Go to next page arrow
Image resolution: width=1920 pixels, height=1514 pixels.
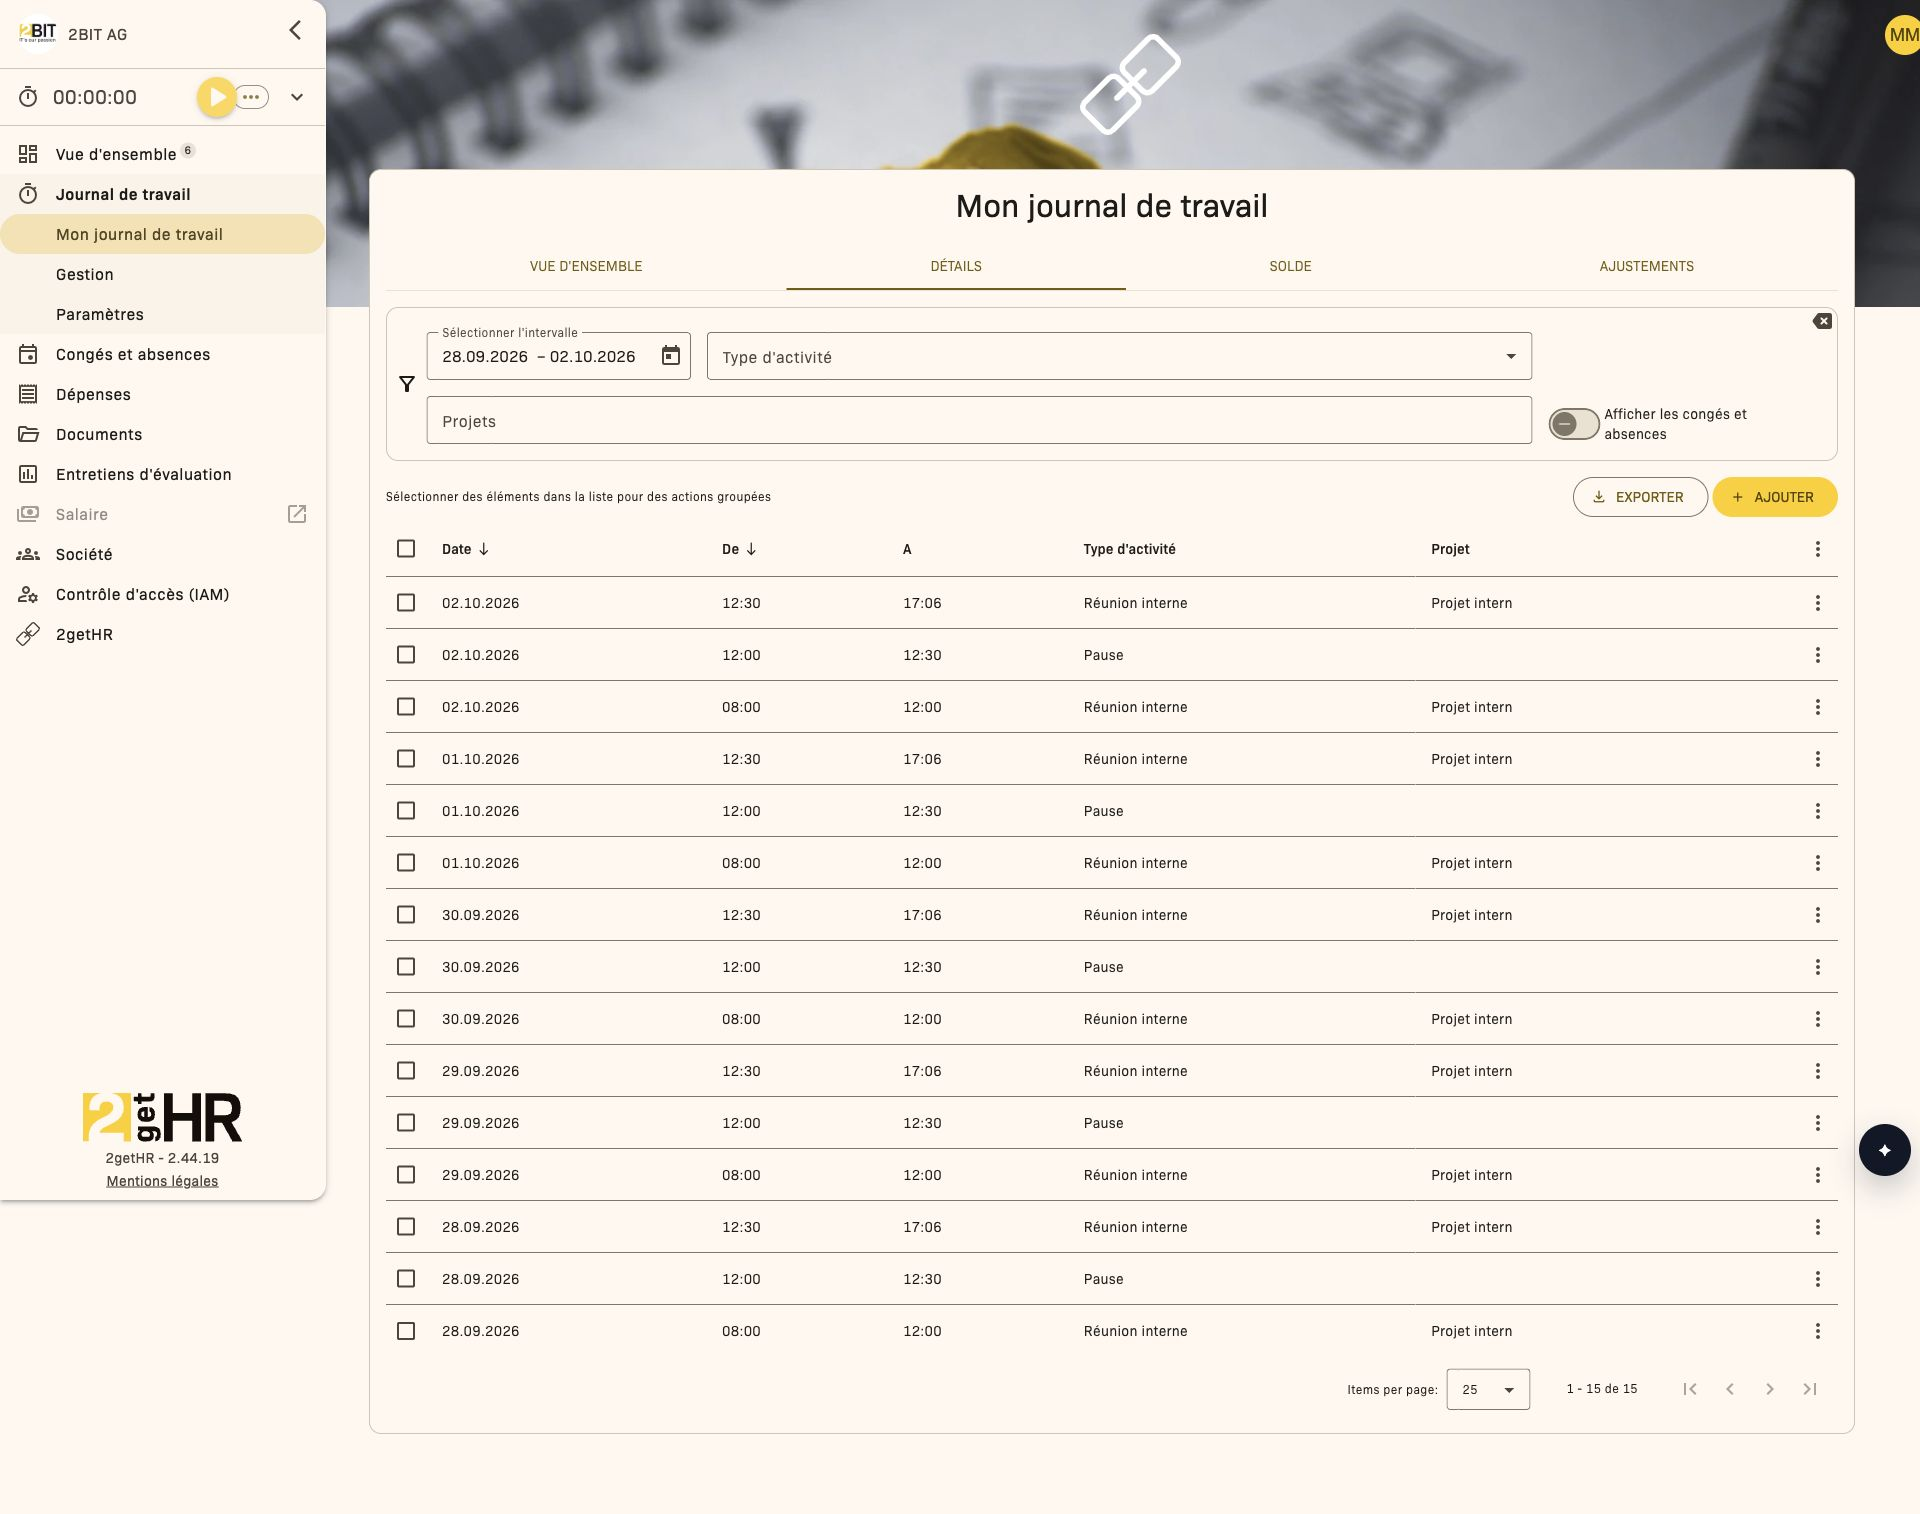[x=1769, y=1389]
